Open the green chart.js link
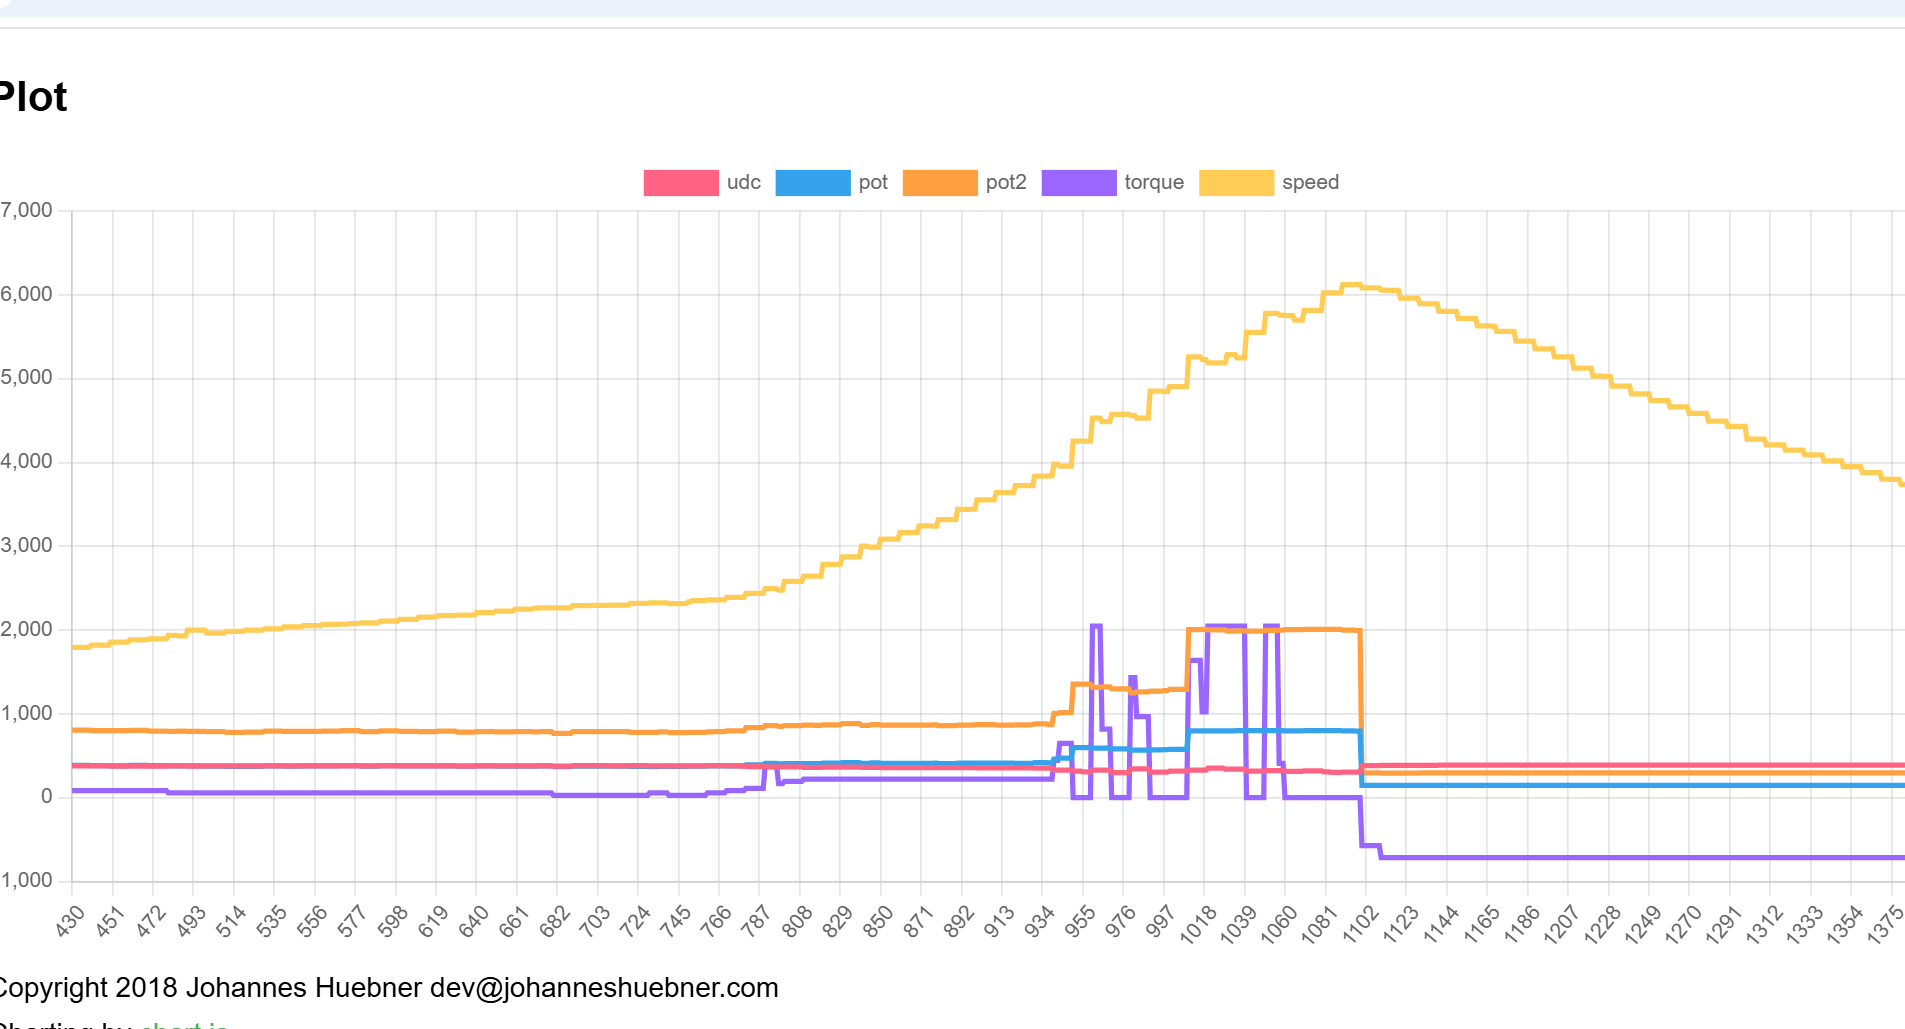Screen dimensions: 1905x1029 click(184, 1024)
